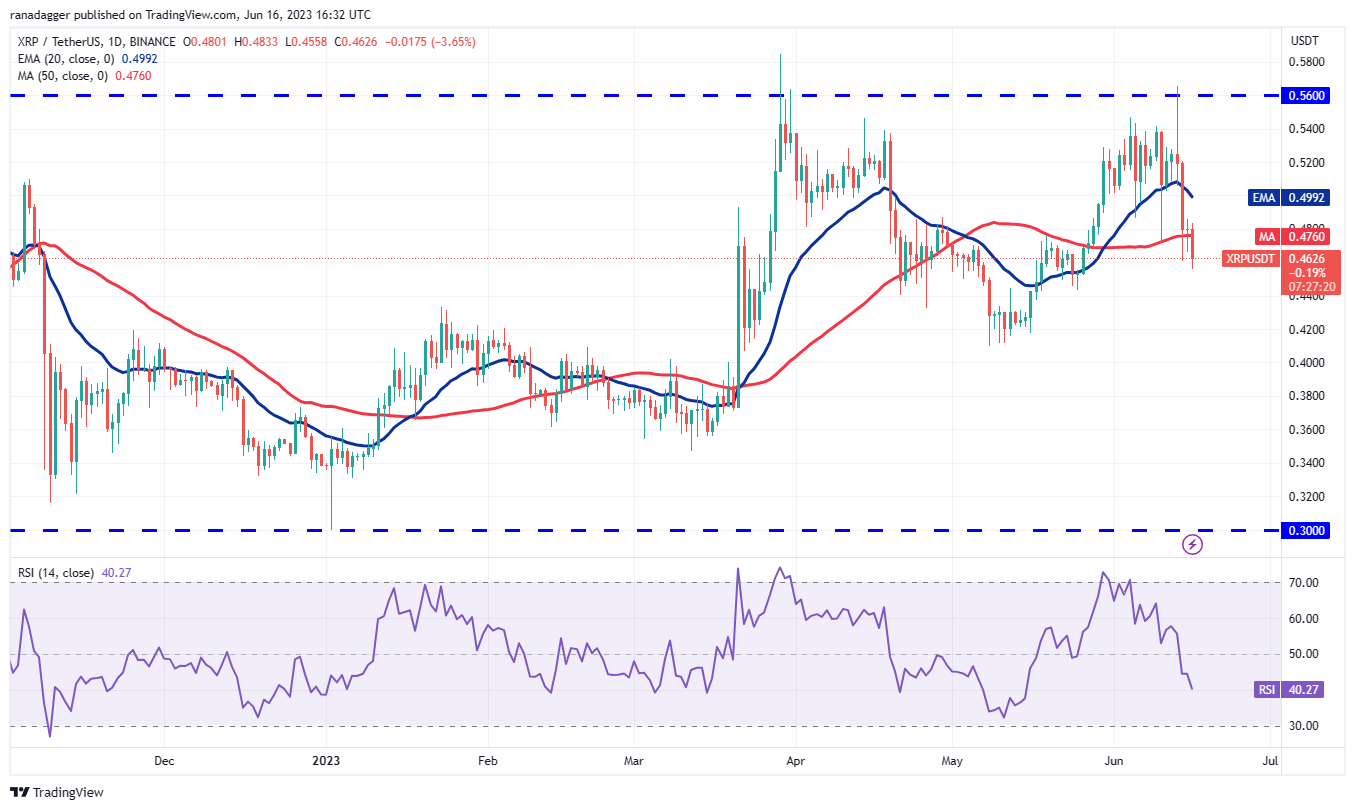The height and width of the screenshot is (810, 1355).
Task: Click the blue EMA tag on price axis
Action: coord(1264,198)
